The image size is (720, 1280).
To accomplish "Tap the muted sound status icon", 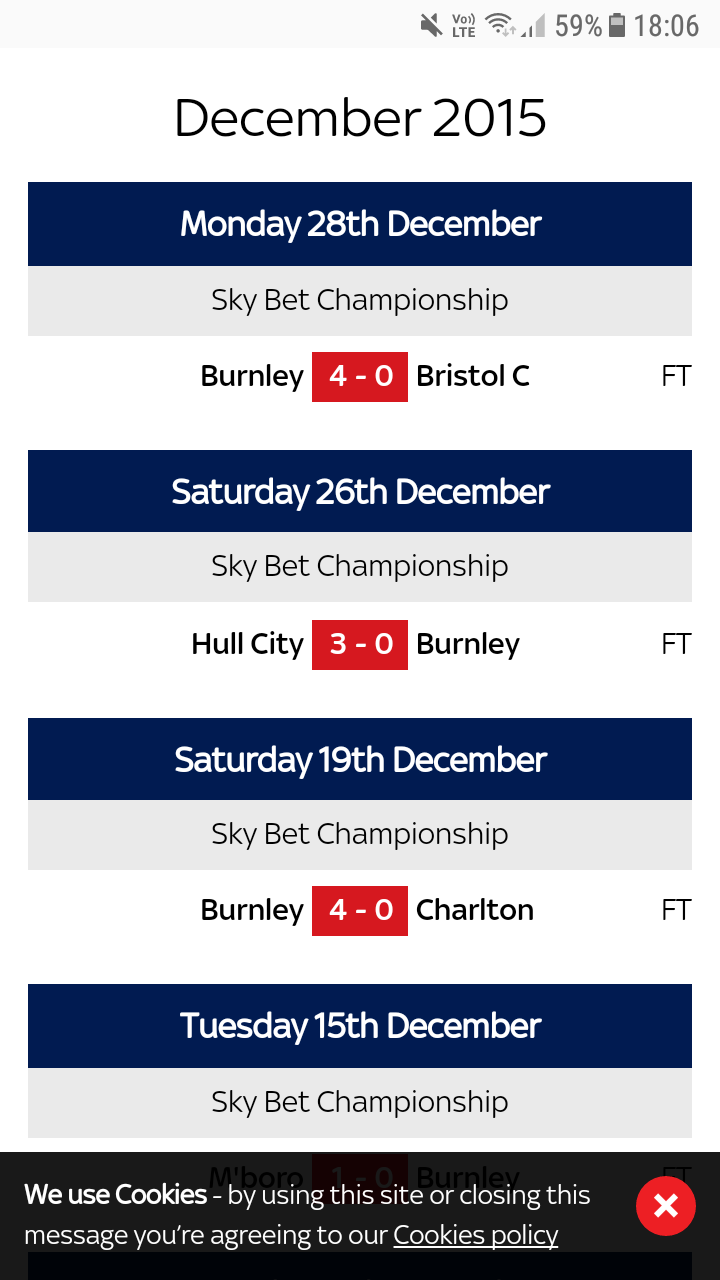I will point(431,25).
